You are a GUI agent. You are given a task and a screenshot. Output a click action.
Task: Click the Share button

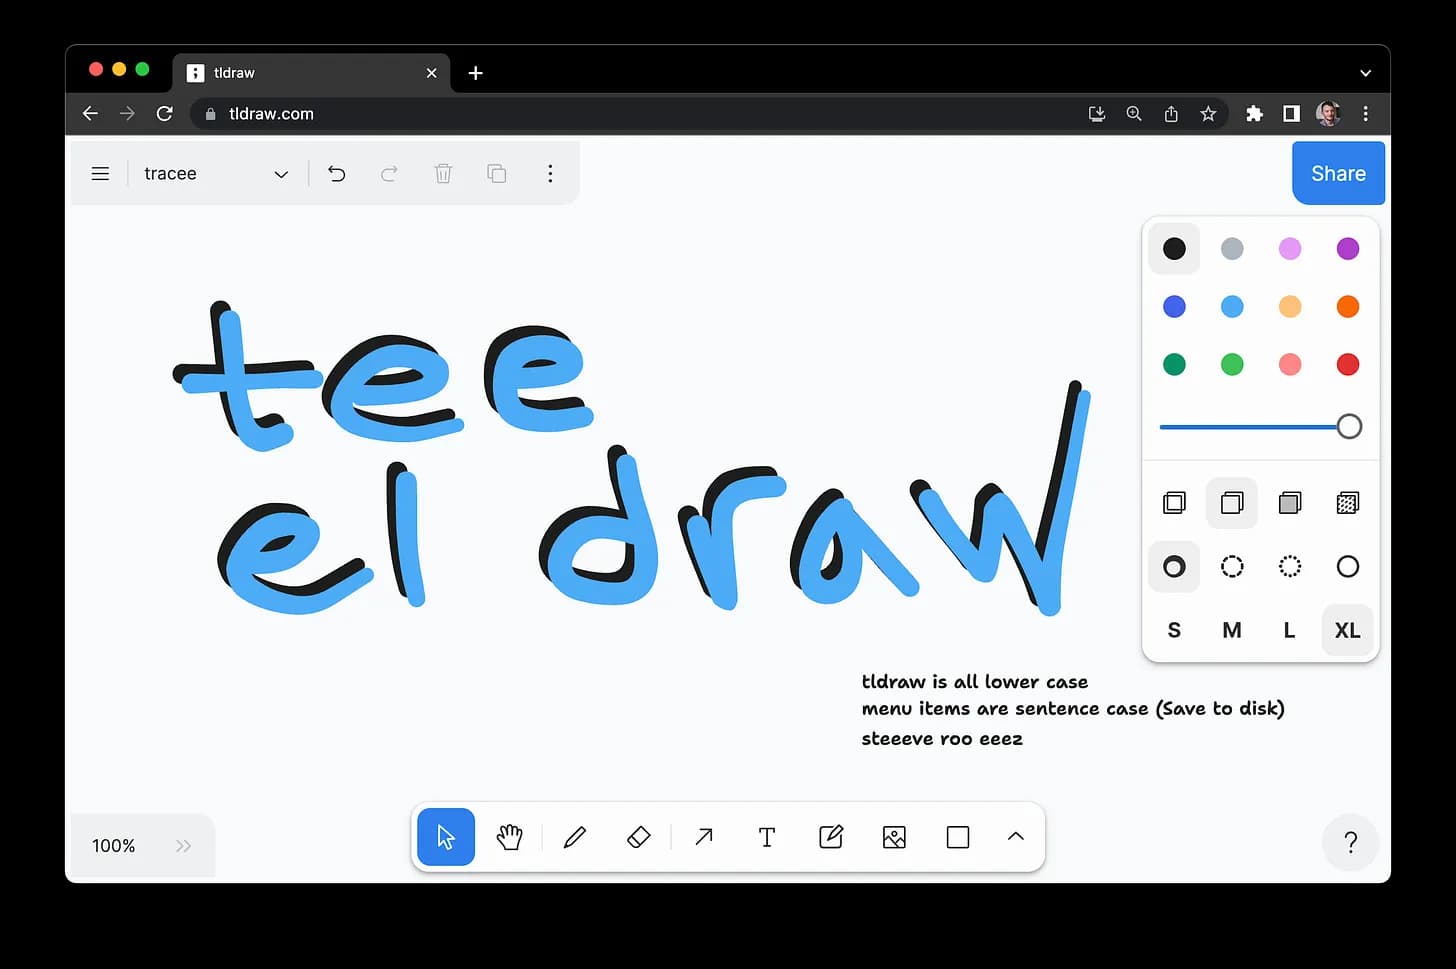click(x=1338, y=173)
